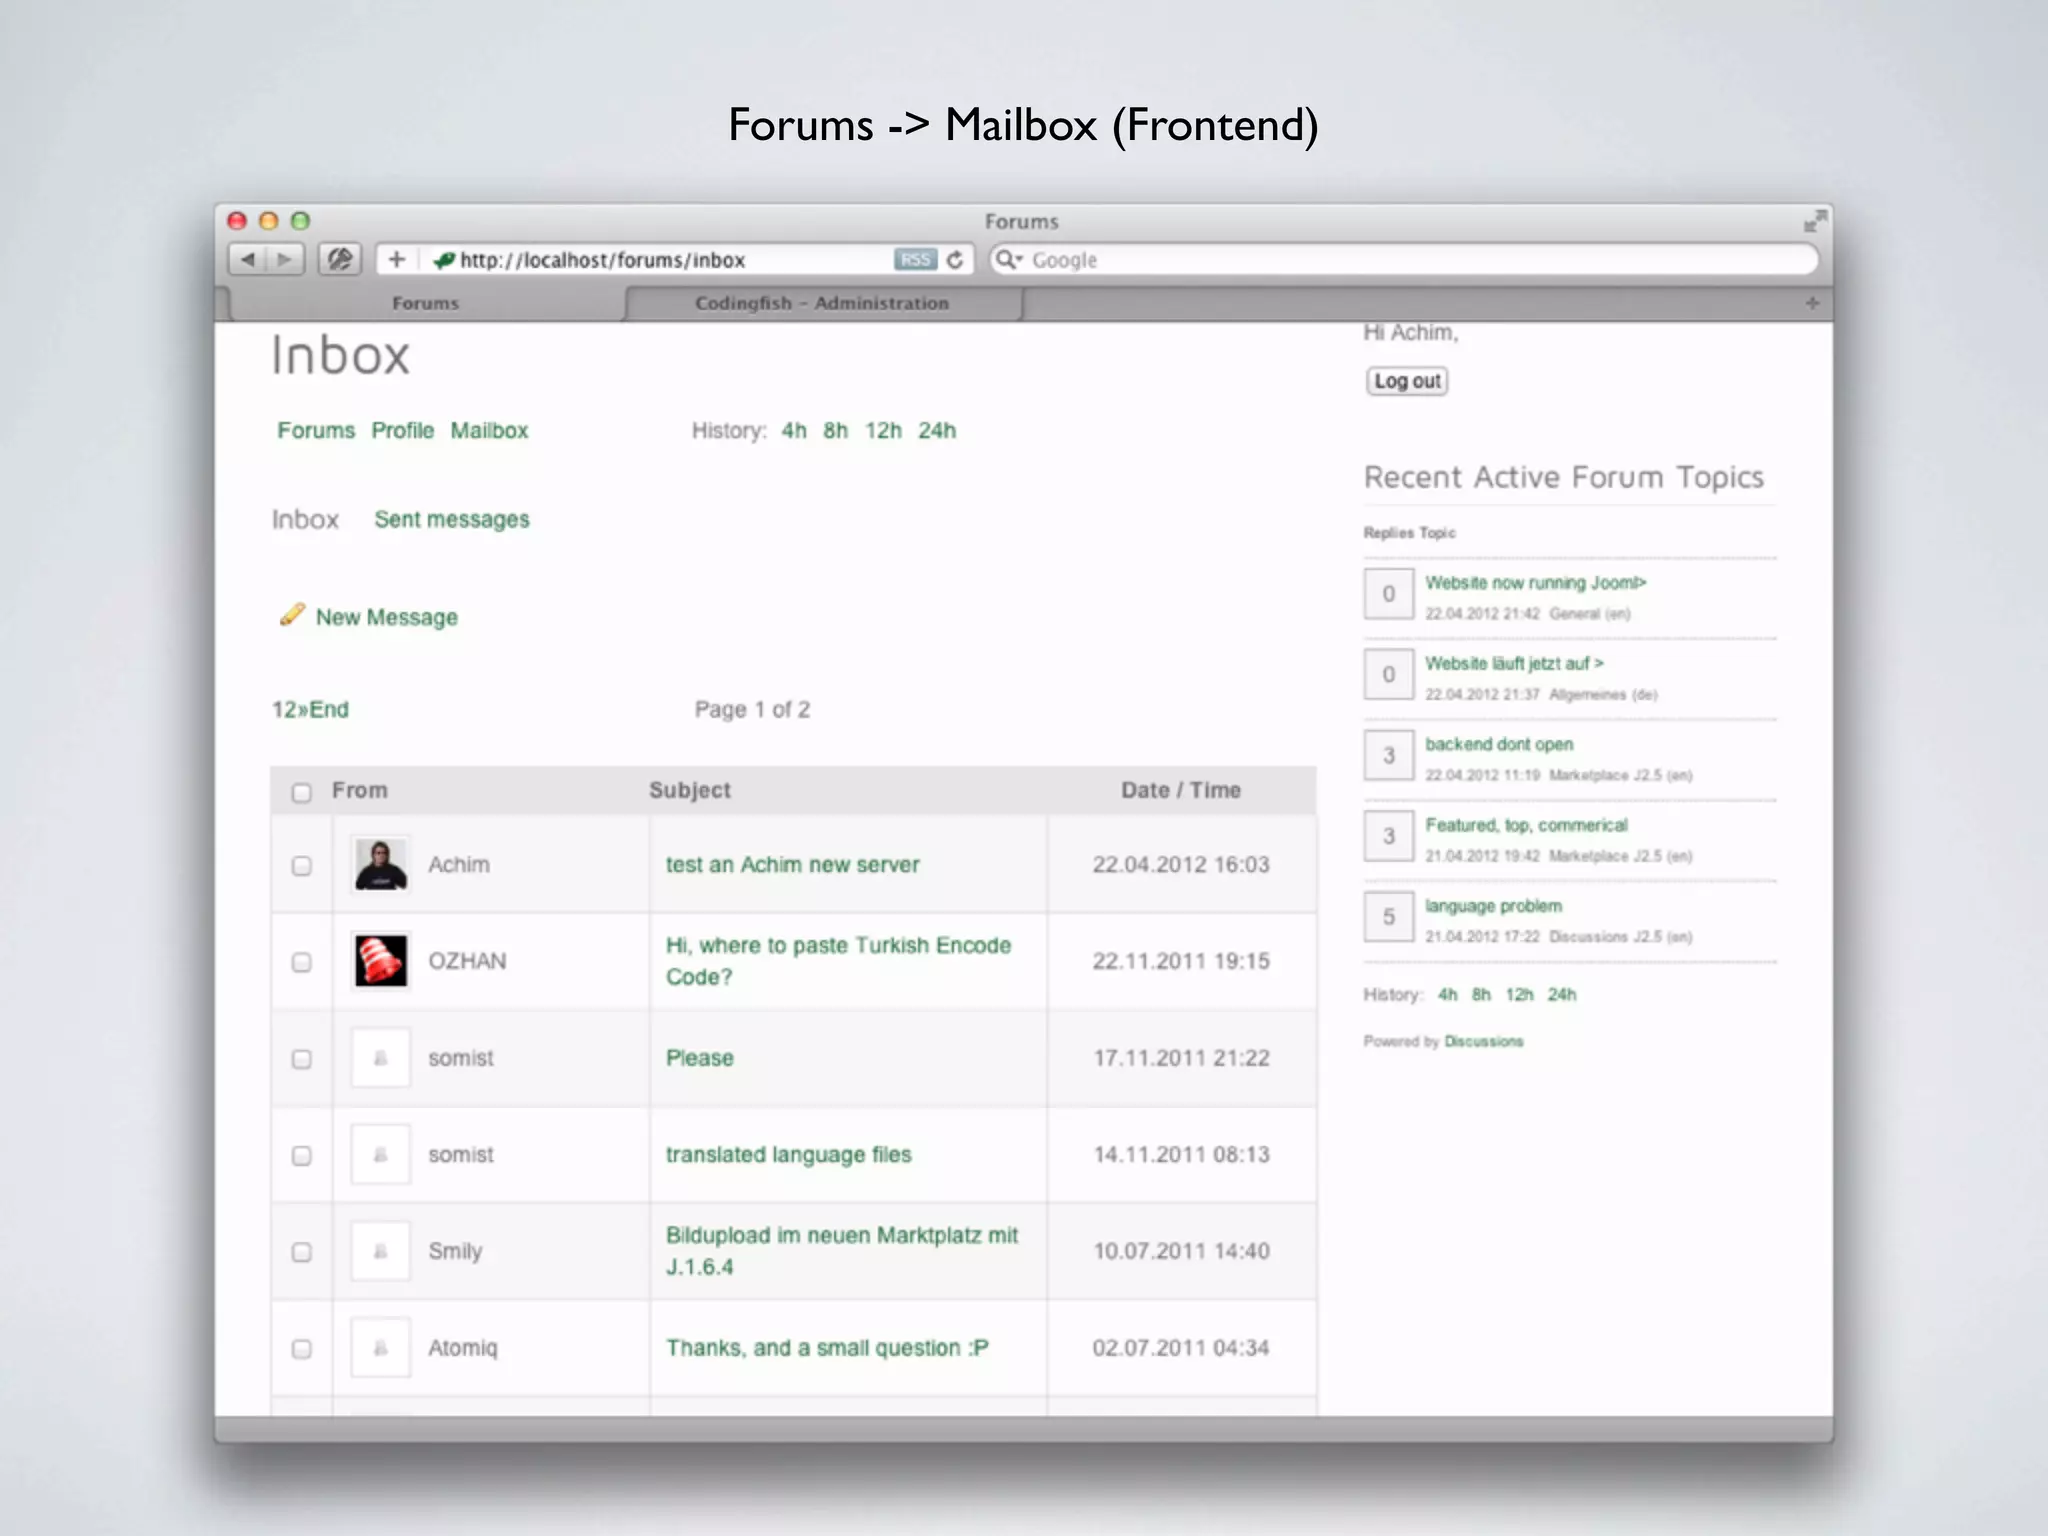The image size is (2048, 1536).
Task: Select top History 24h link
Action: click(x=937, y=430)
